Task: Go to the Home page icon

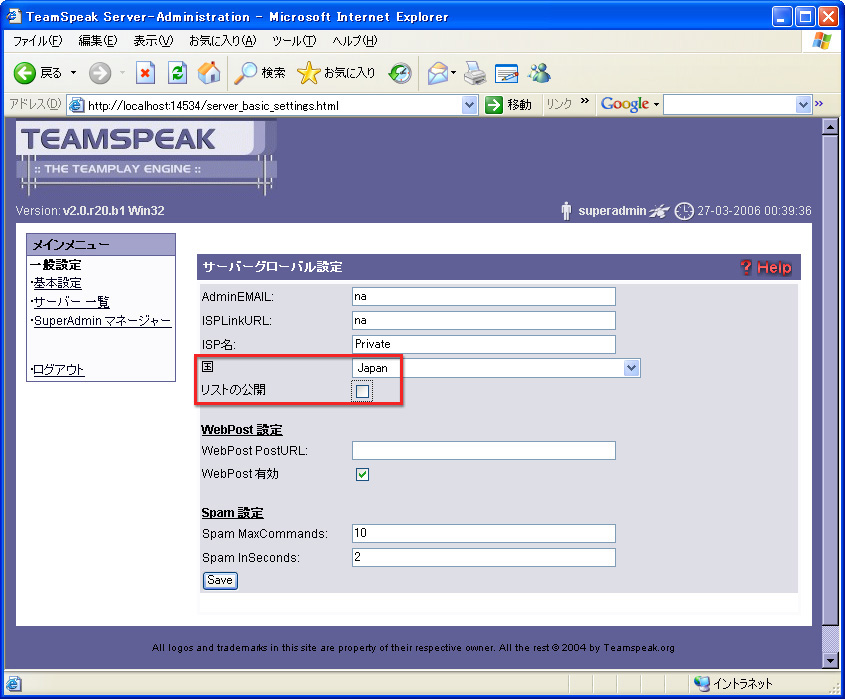Action: click(209, 73)
